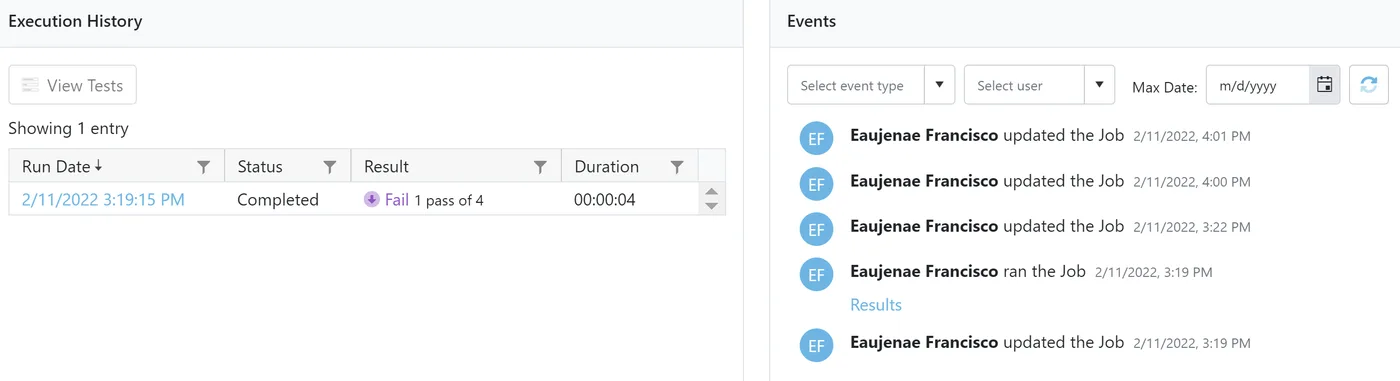Click the up scroll arrow of the table
1400x381 pixels.
[x=712, y=192]
